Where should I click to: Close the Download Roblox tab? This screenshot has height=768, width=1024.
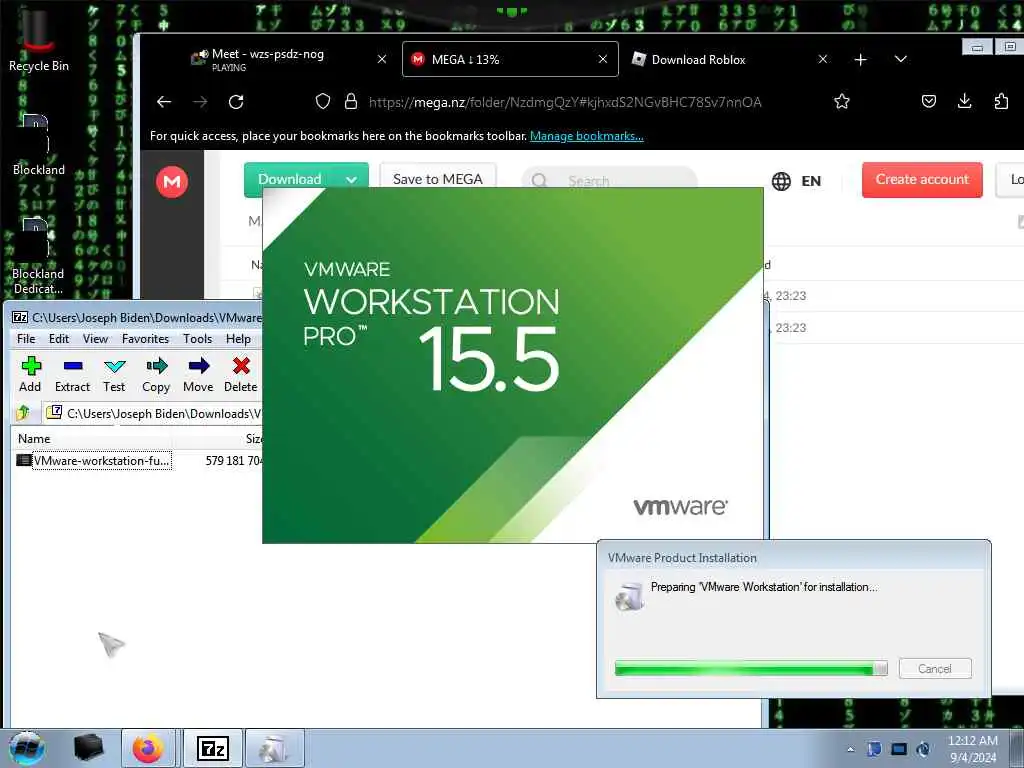click(x=823, y=59)
